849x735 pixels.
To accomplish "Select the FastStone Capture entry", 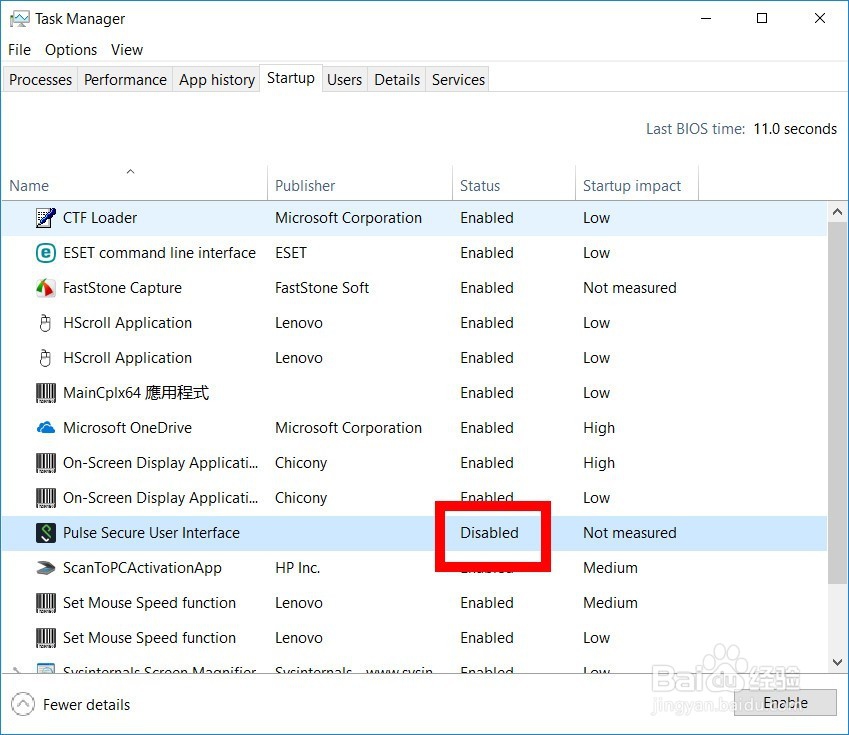I will click(x=122, y=288).
